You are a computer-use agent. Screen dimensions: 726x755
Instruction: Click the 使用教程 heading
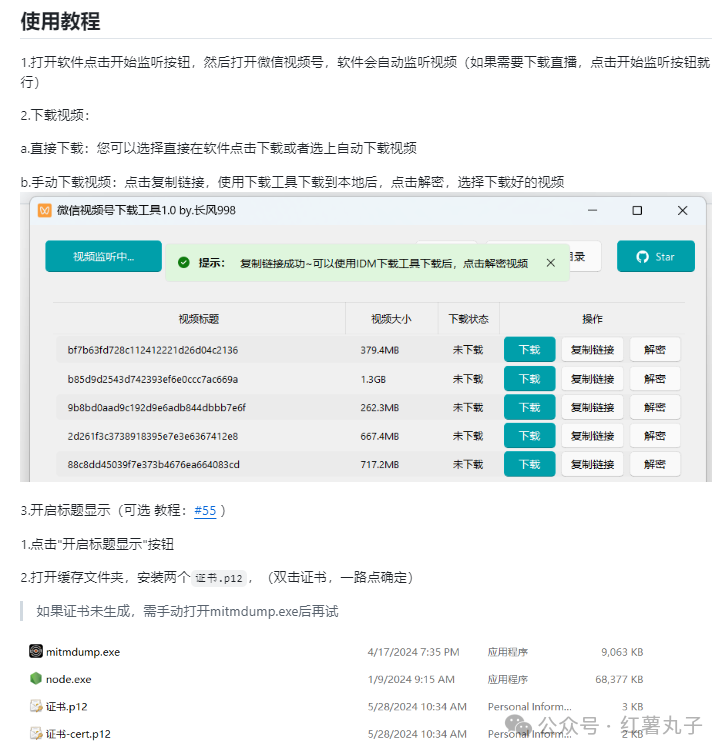(60, 21)
